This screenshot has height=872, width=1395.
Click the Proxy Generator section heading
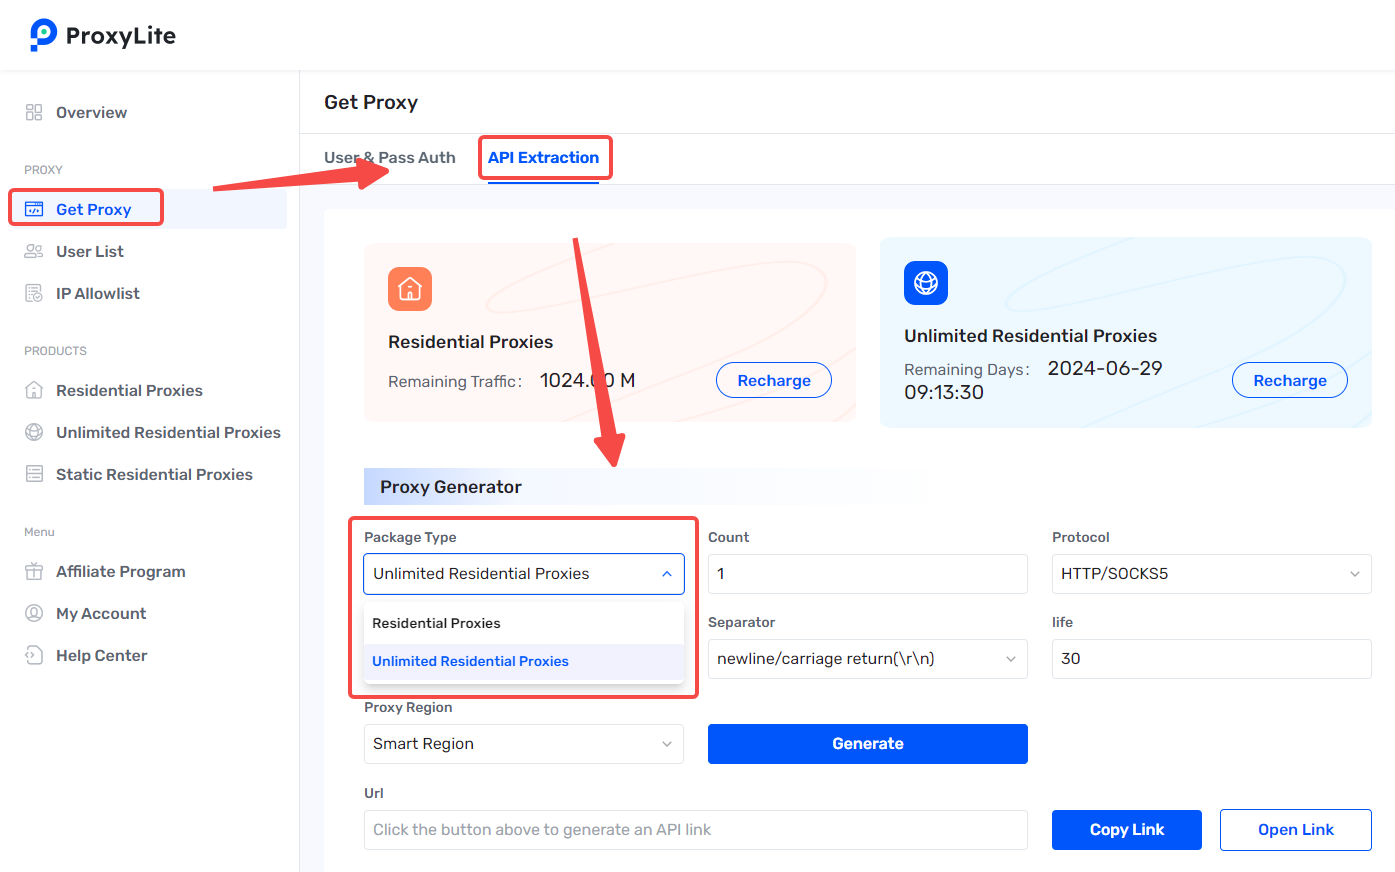point(451,487)
